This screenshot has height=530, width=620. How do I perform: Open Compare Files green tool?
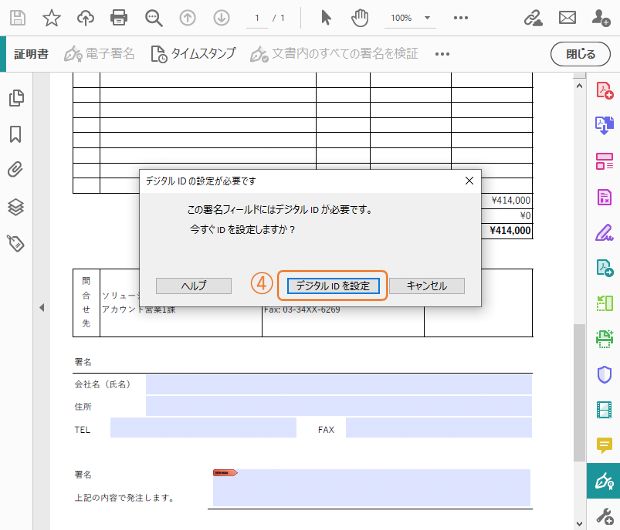coord(604,303)
